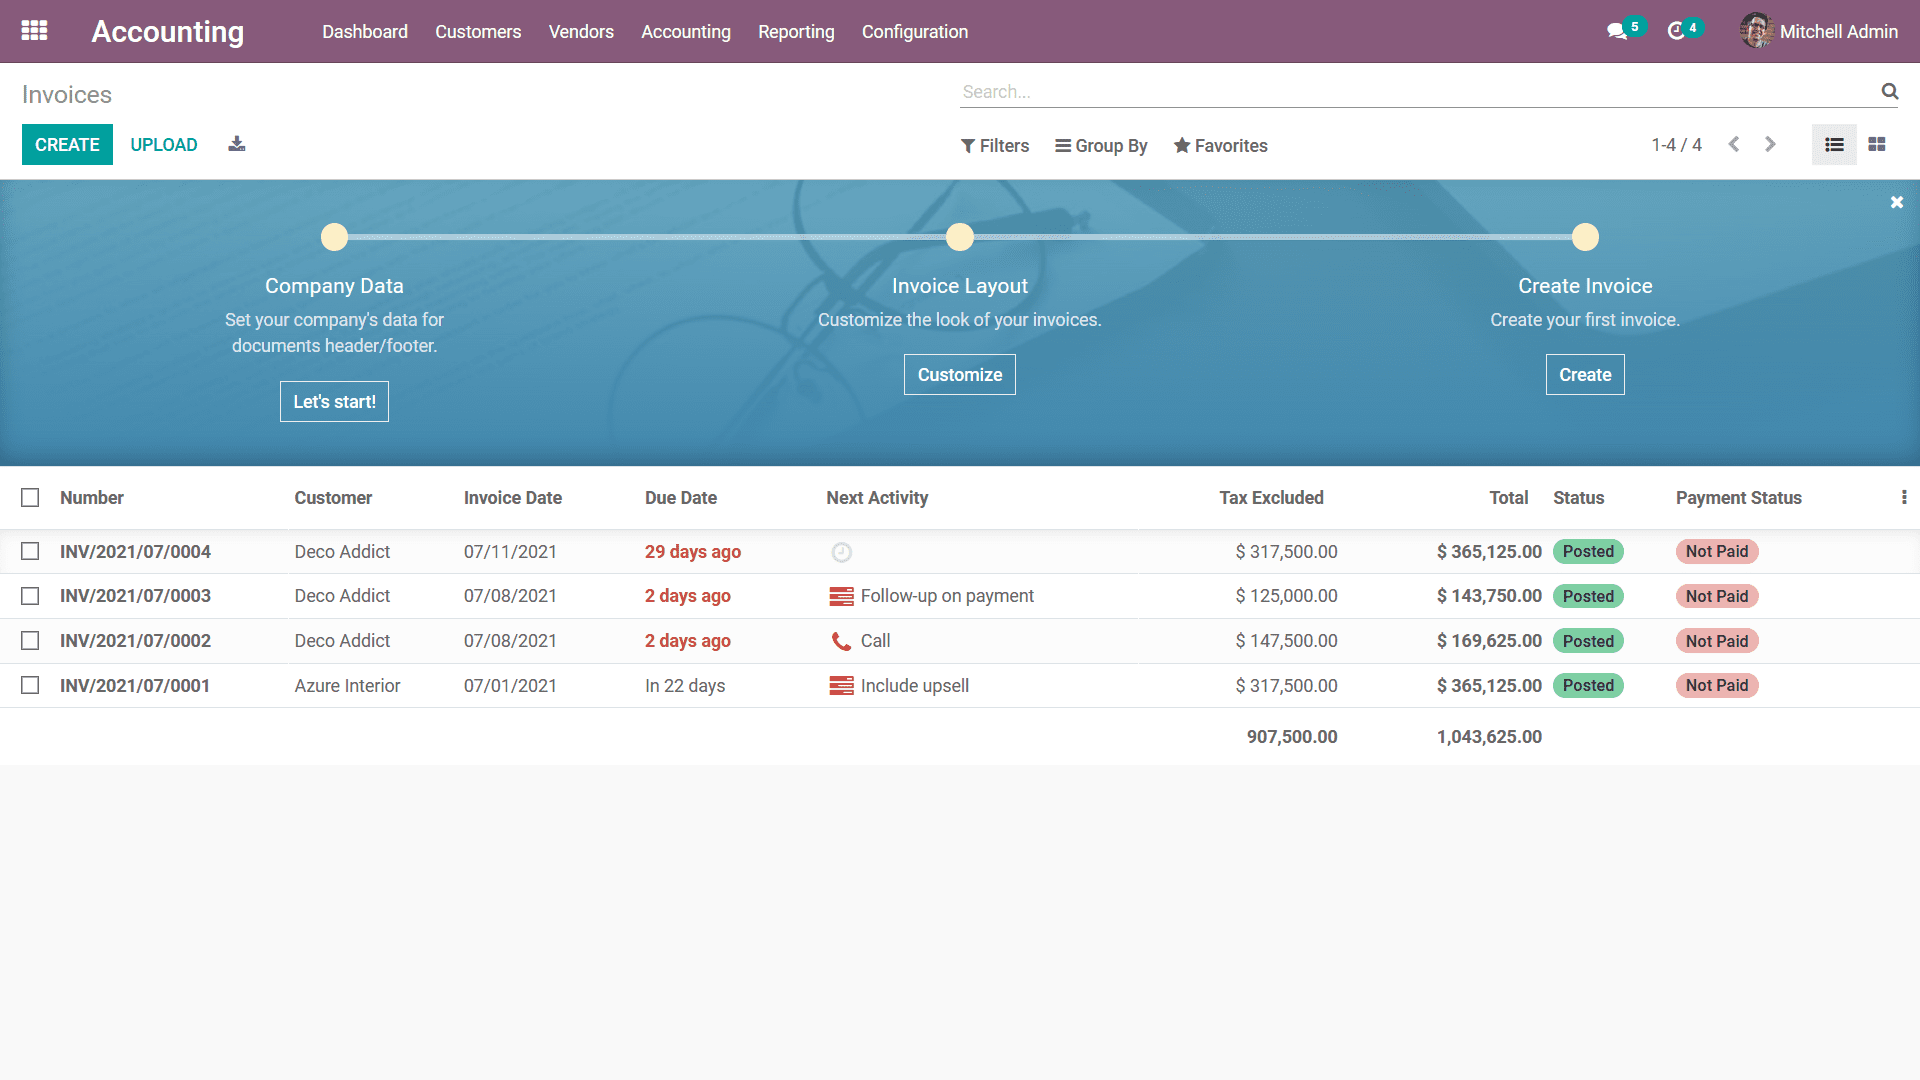
Task: Open the activities clock icon
Action: coord(1677,32)
